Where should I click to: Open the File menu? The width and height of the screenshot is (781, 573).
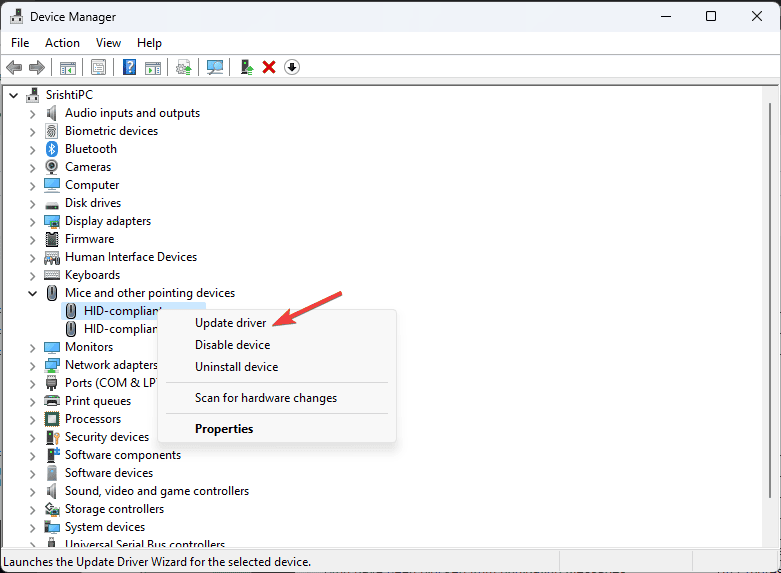[x=20, y=43]
